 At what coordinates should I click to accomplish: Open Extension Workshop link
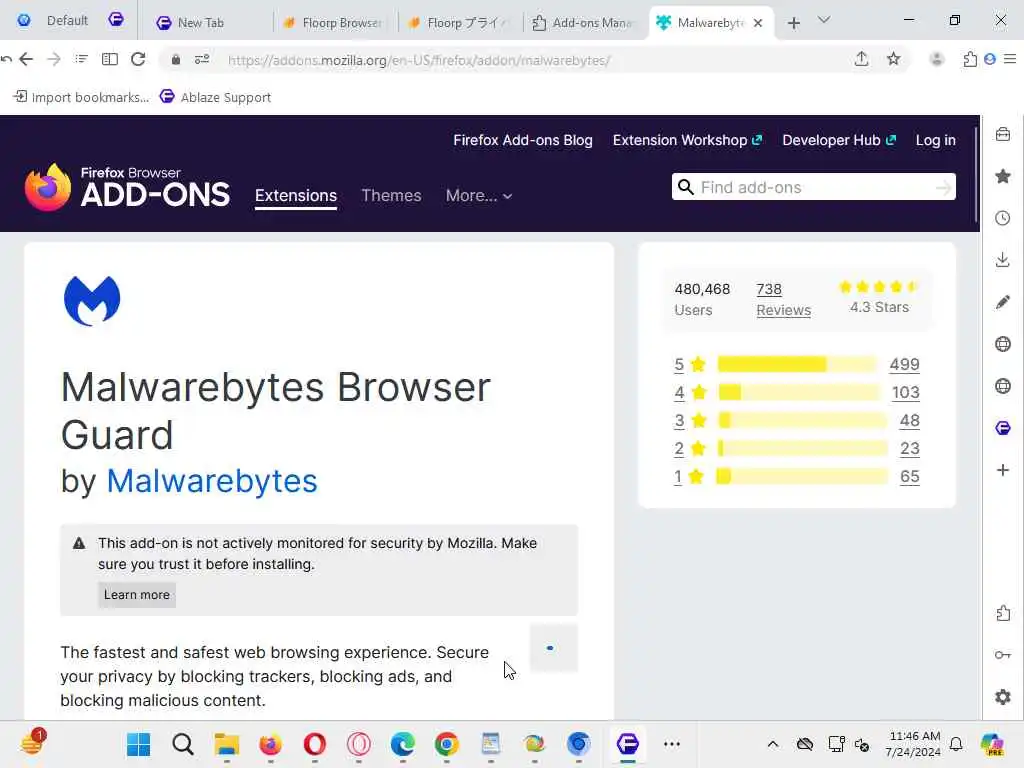pos(687,140)
